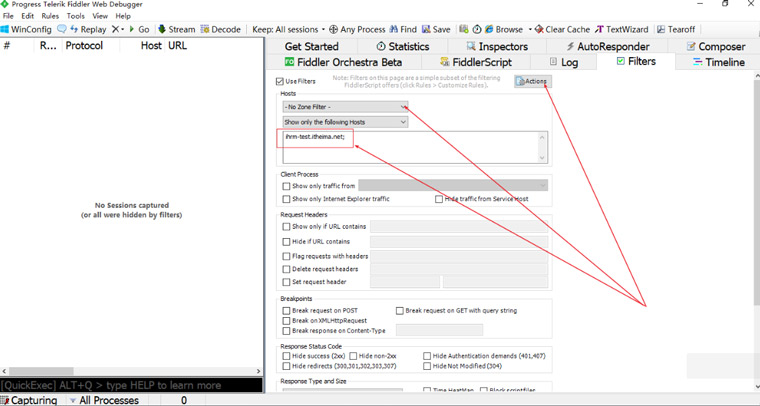The width and height of the screenshot is (760, 406).
Task: Open the Tools menu
Action: pos(76,16)
